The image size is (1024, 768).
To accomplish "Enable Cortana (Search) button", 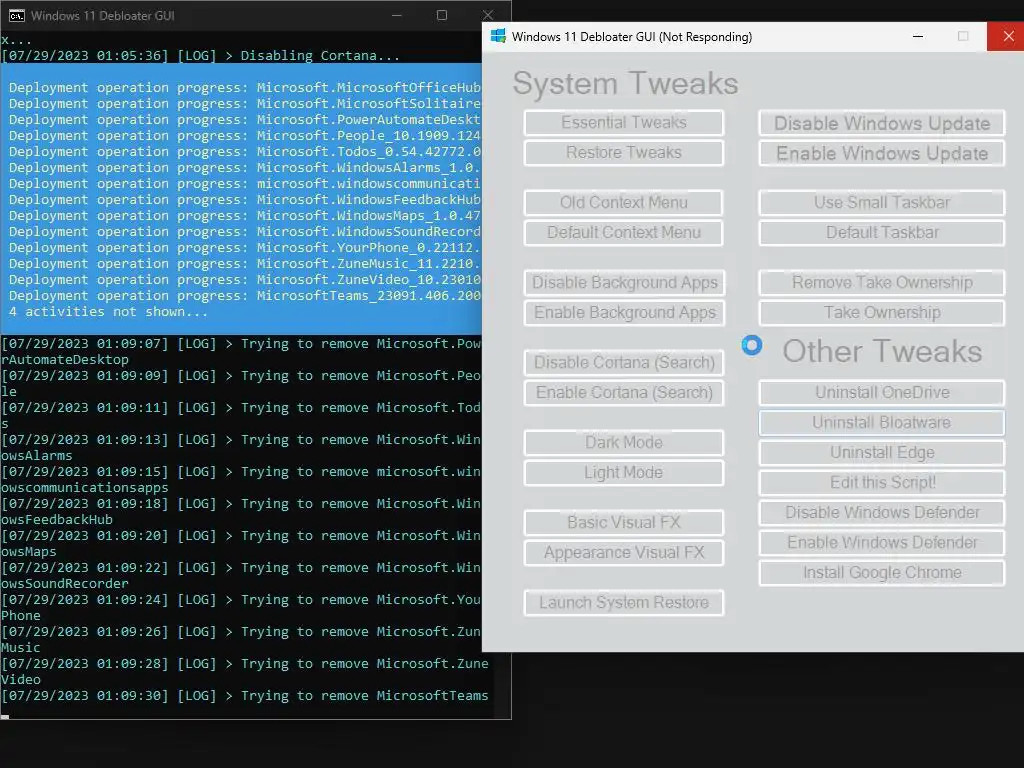I will [624, 392].
